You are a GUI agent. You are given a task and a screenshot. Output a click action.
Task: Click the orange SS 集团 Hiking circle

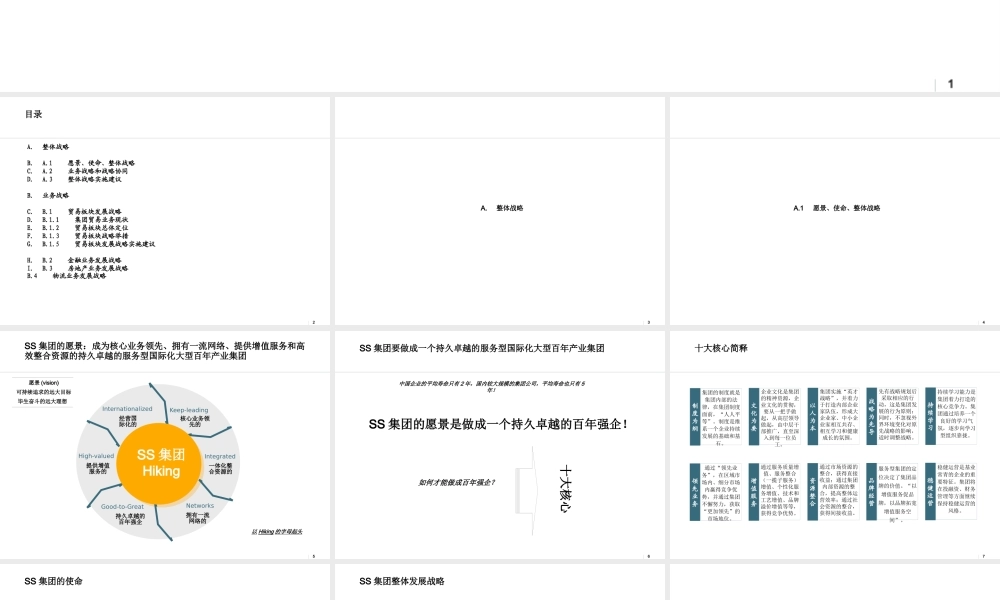[x=161, y=463]
